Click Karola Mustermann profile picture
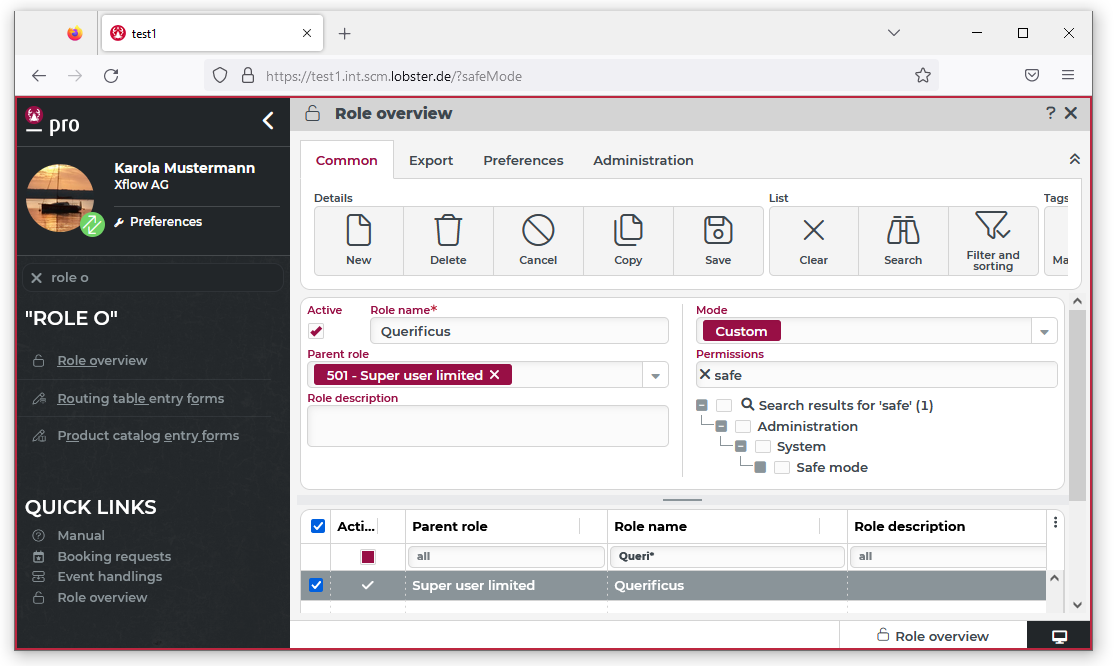Image resolution: width=1114 pixels, height=666 pixels. (60, 198)
